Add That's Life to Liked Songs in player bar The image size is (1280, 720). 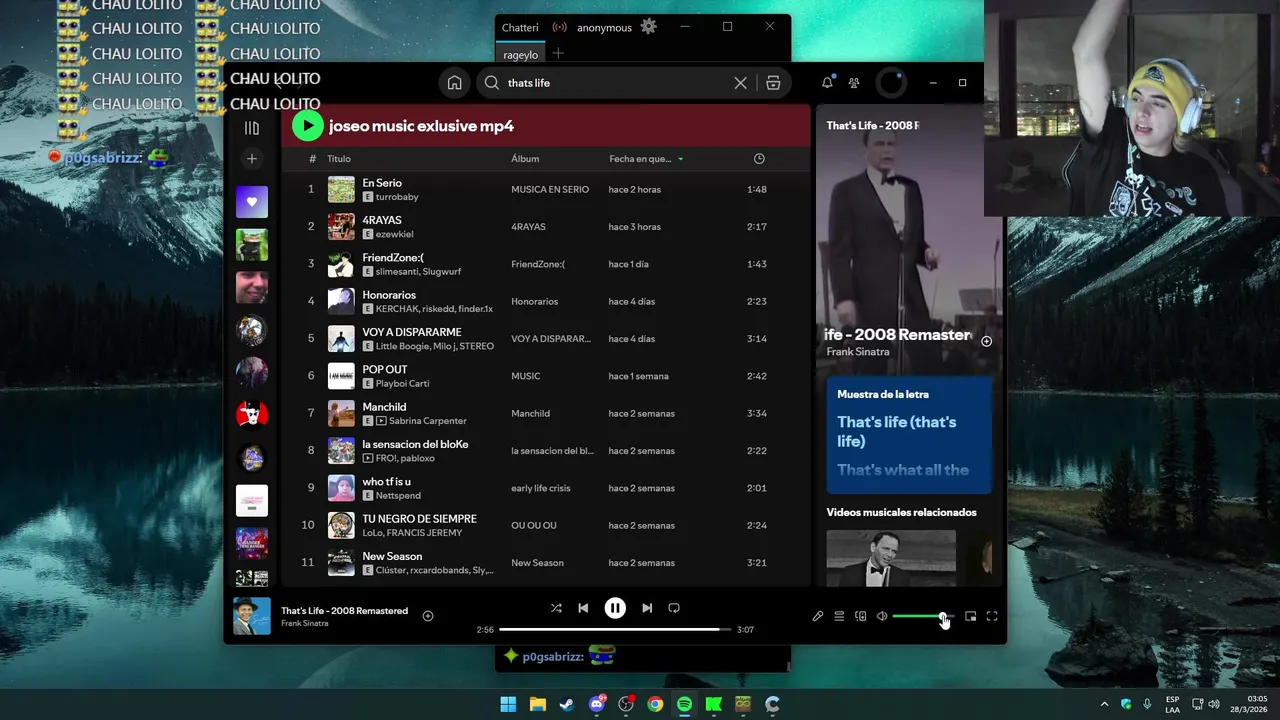click(x=428, y=616)
